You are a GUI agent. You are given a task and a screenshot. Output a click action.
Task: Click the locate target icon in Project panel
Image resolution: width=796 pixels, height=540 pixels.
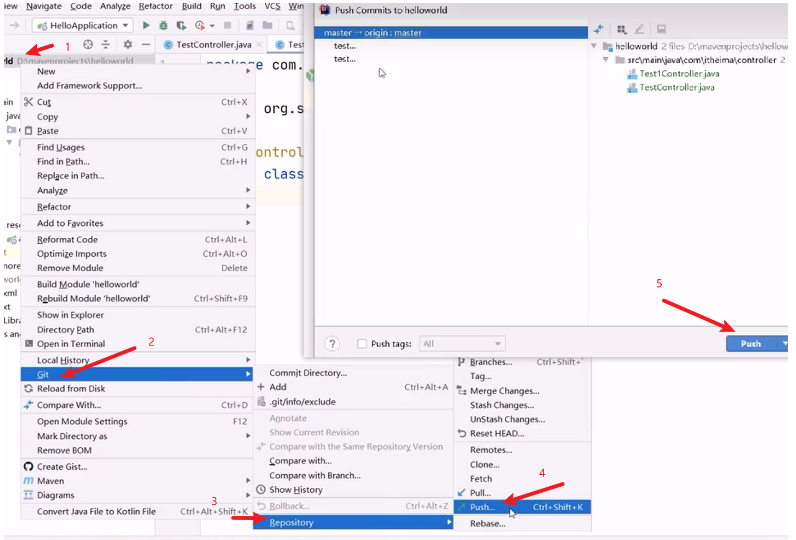[x=88, y=44]
